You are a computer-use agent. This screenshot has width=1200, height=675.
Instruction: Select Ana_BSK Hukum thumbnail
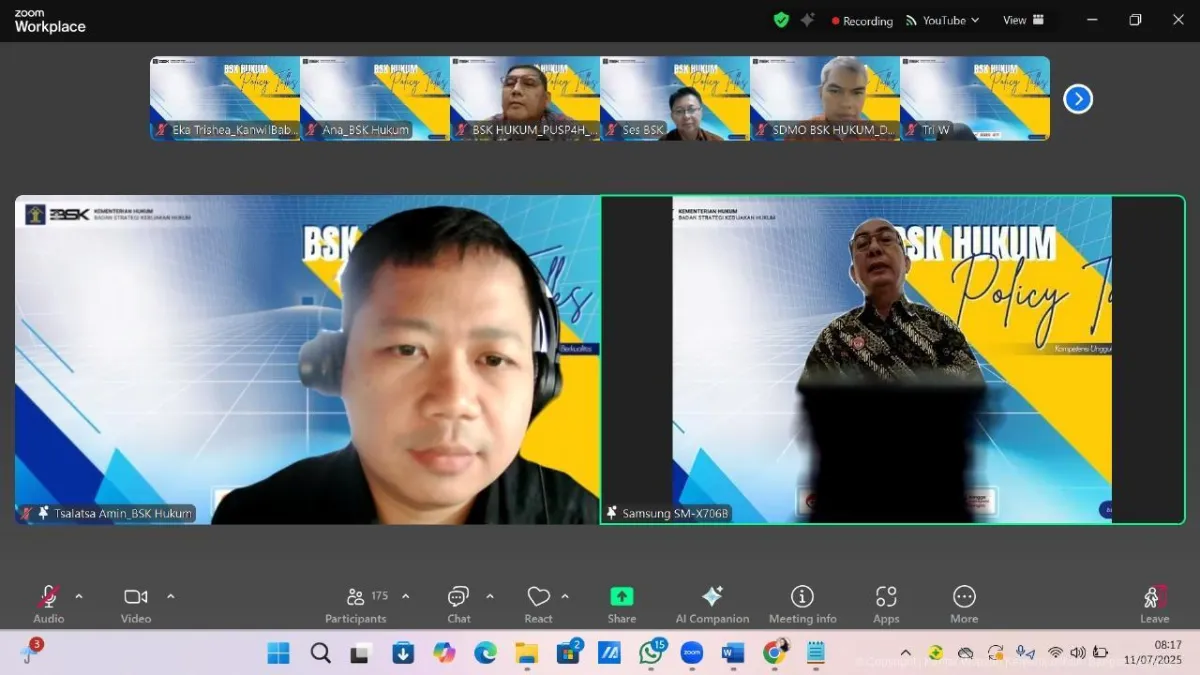coord(375,98)
